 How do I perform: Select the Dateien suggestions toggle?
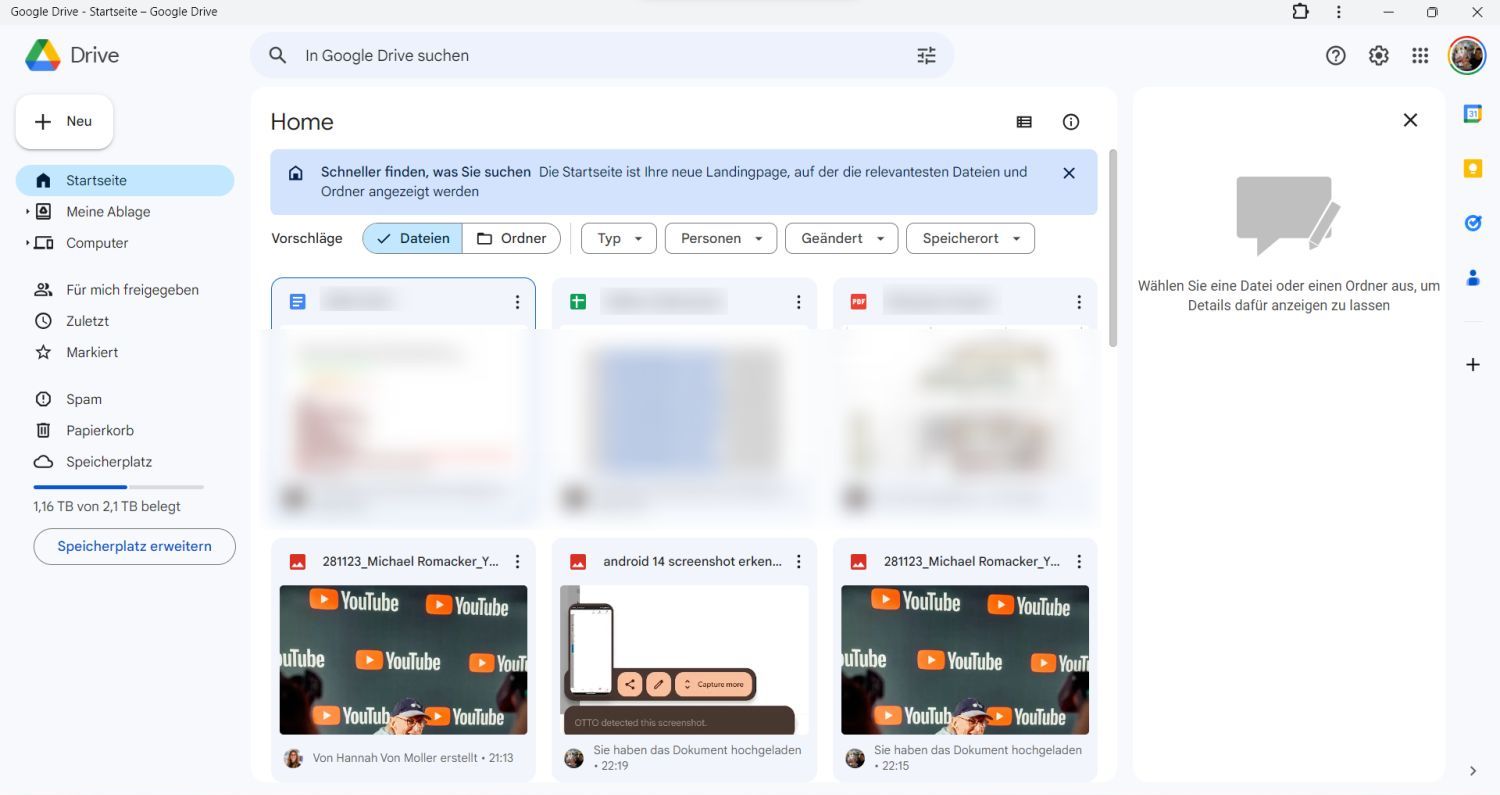(x=413, y=238)
